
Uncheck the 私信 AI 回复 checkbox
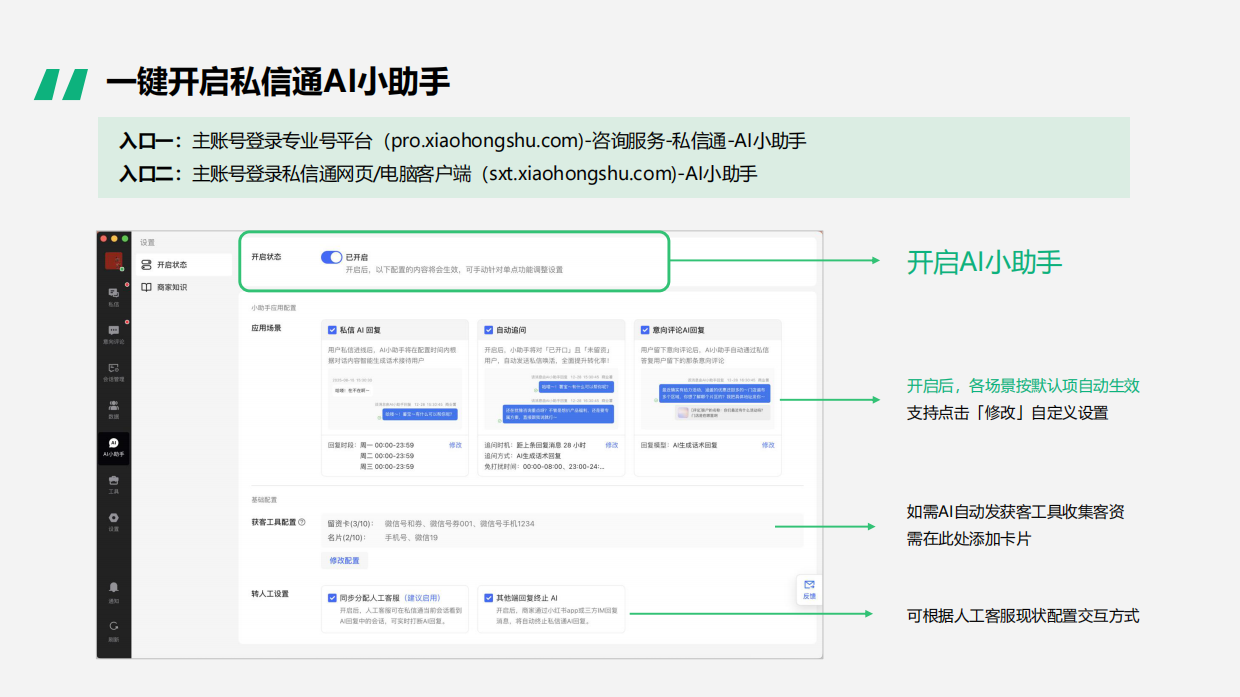pos(332,329)
